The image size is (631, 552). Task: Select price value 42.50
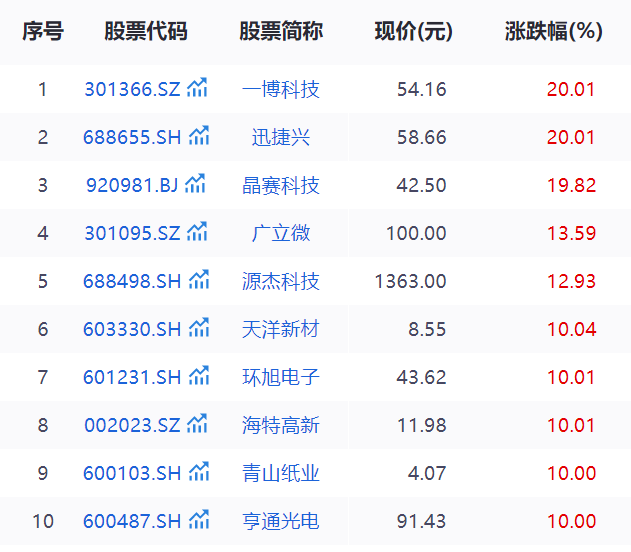click(421, 185)
